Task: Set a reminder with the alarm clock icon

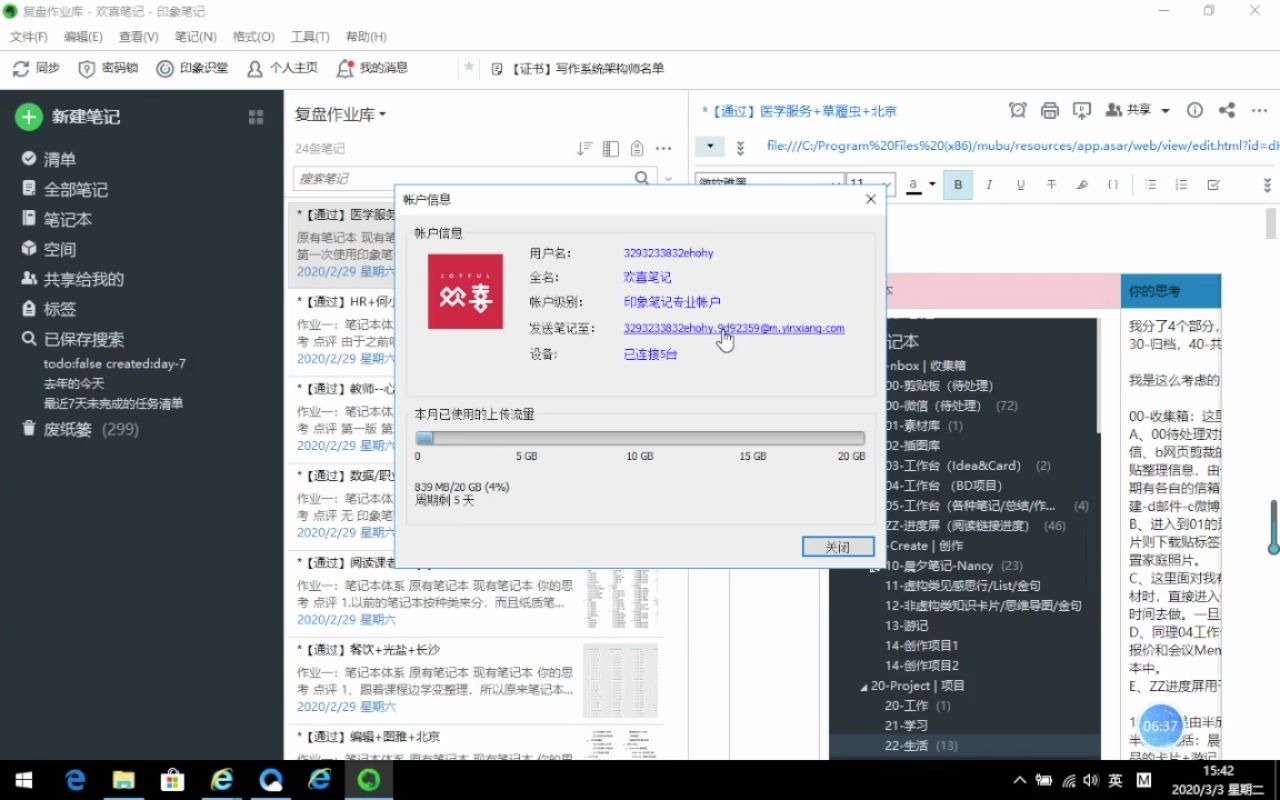Action: point(1018,110)
